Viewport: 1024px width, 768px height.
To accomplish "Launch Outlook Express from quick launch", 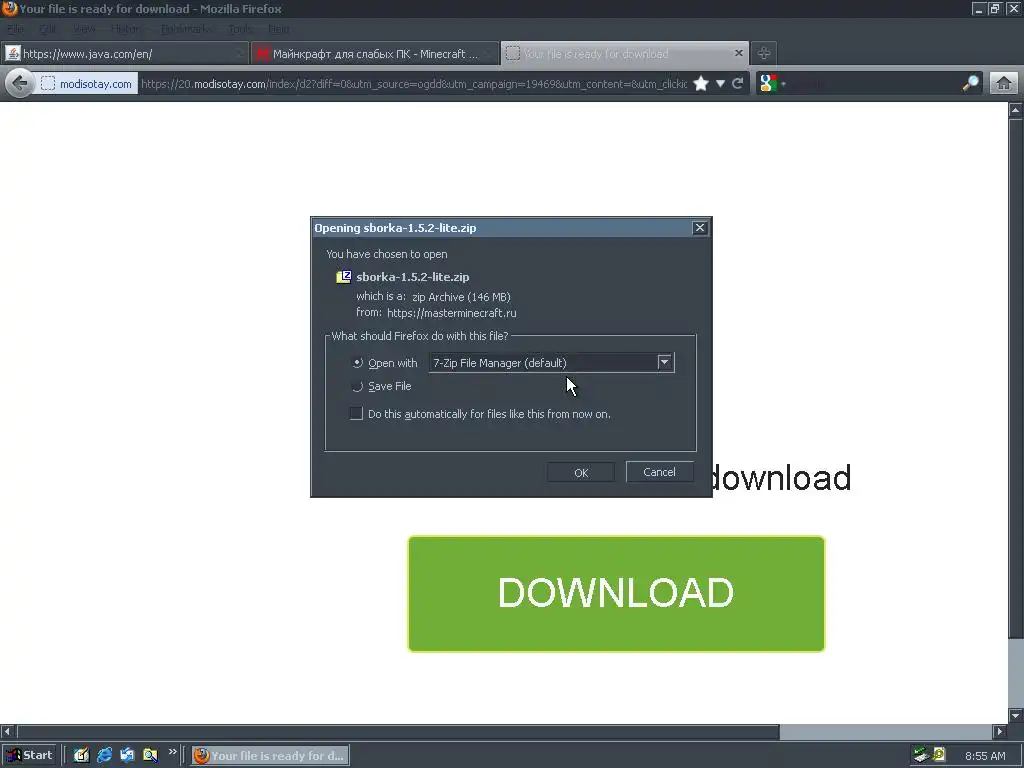I will tap(127, 755).
